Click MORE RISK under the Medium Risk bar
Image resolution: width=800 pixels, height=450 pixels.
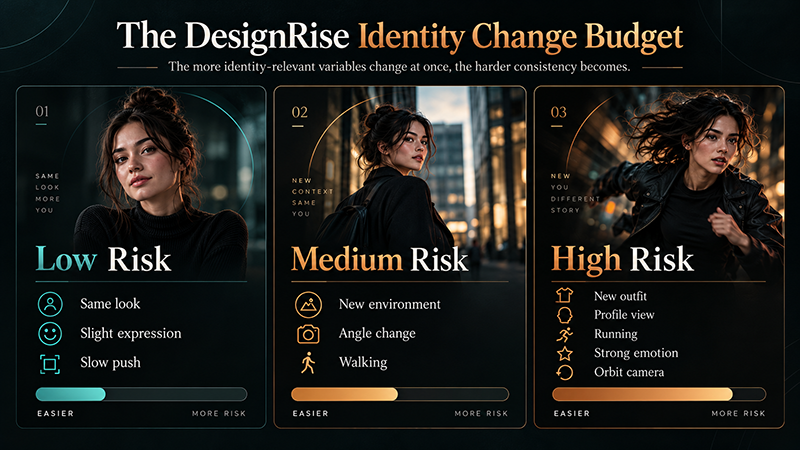coord(481,413)
